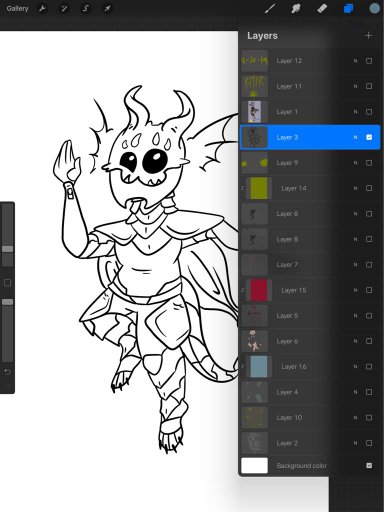
Task: Open the active color swatch circle
Action: (x=375, y=9)
